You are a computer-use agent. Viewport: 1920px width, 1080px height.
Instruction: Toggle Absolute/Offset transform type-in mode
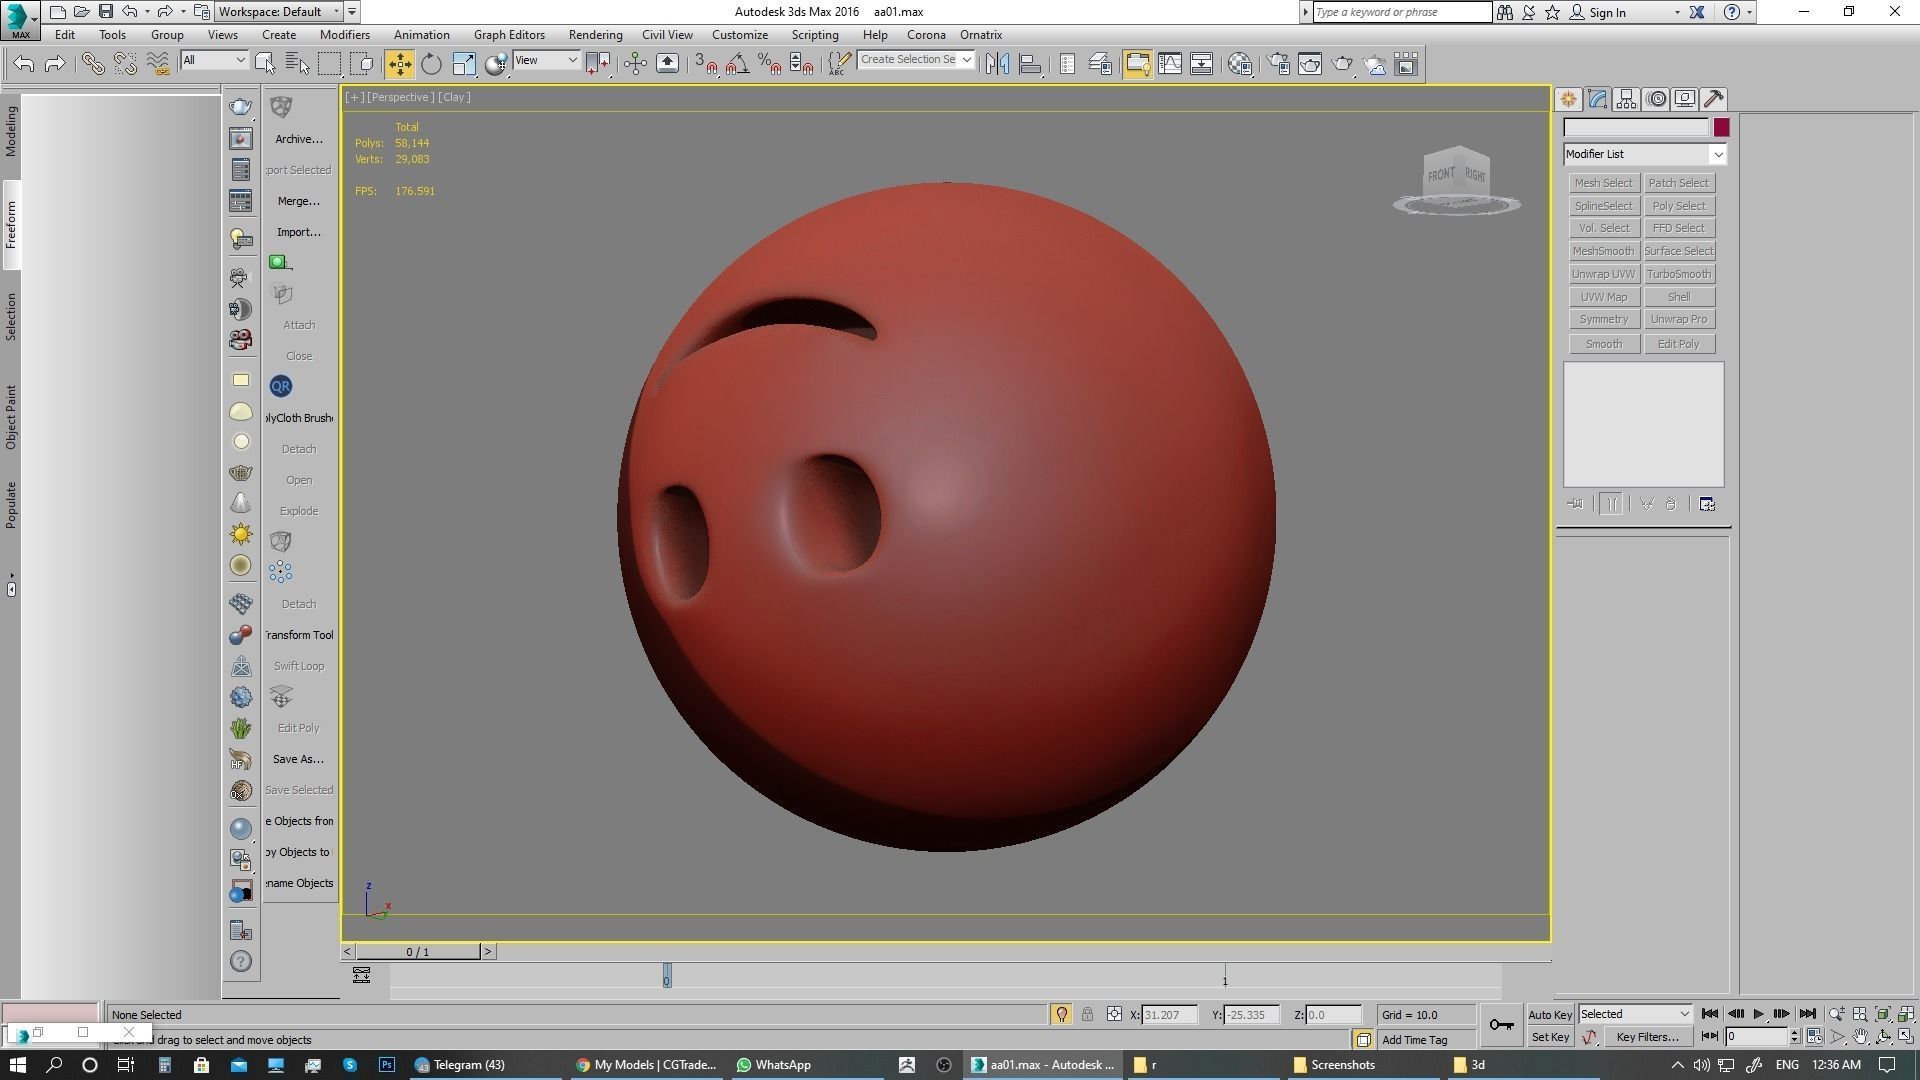(x=1114, y=1014)
